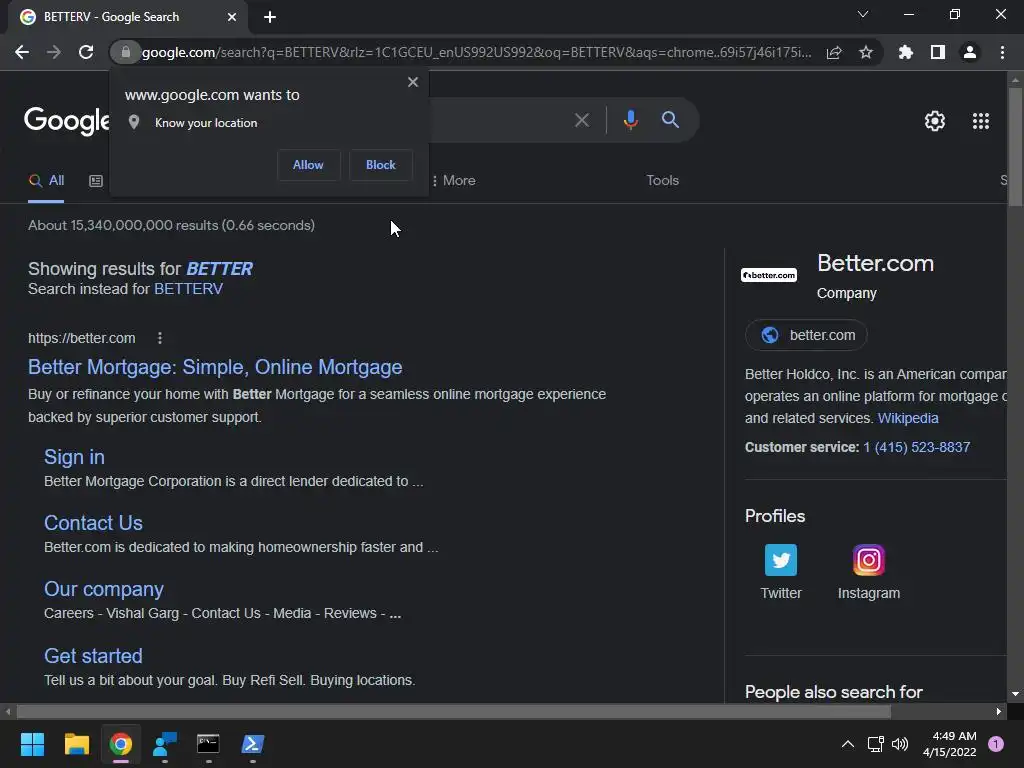Click customer service number 1 (415) 523-8837
The height and width of the screenshot is (768, 1024).
[916, 447]
